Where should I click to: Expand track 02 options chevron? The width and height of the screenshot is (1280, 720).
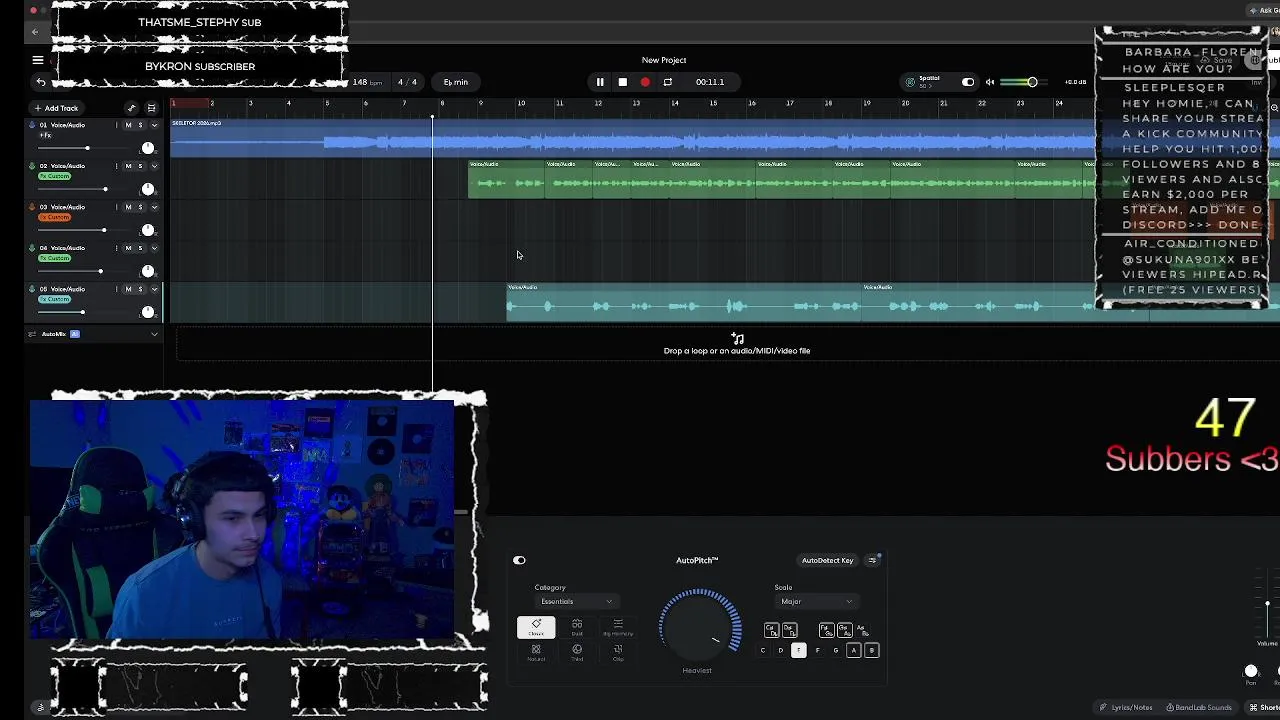point(154,166)
